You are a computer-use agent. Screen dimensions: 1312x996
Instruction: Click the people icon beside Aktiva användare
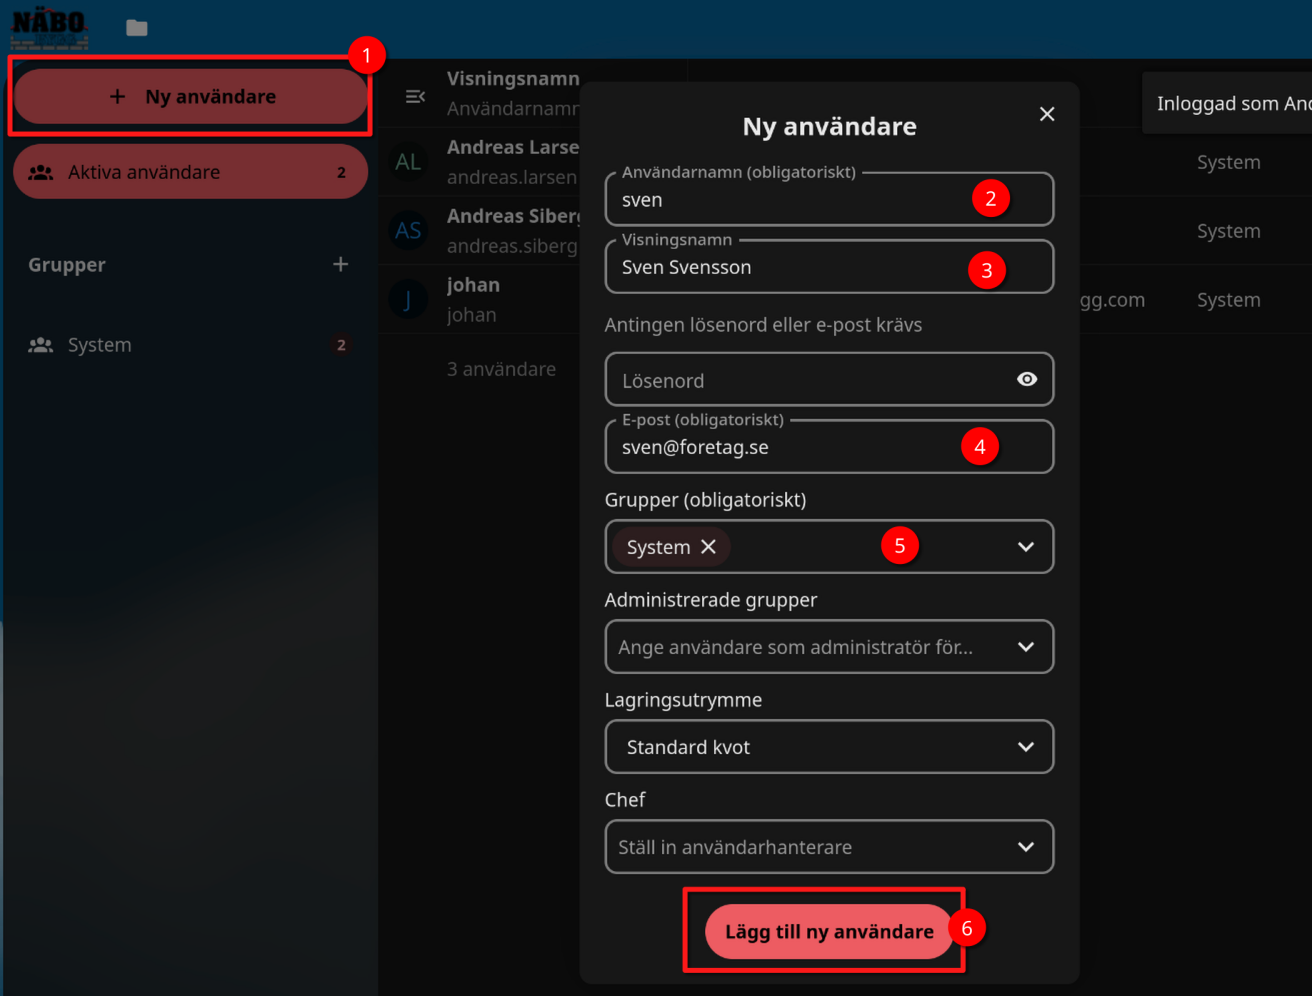tap(41, 172)
